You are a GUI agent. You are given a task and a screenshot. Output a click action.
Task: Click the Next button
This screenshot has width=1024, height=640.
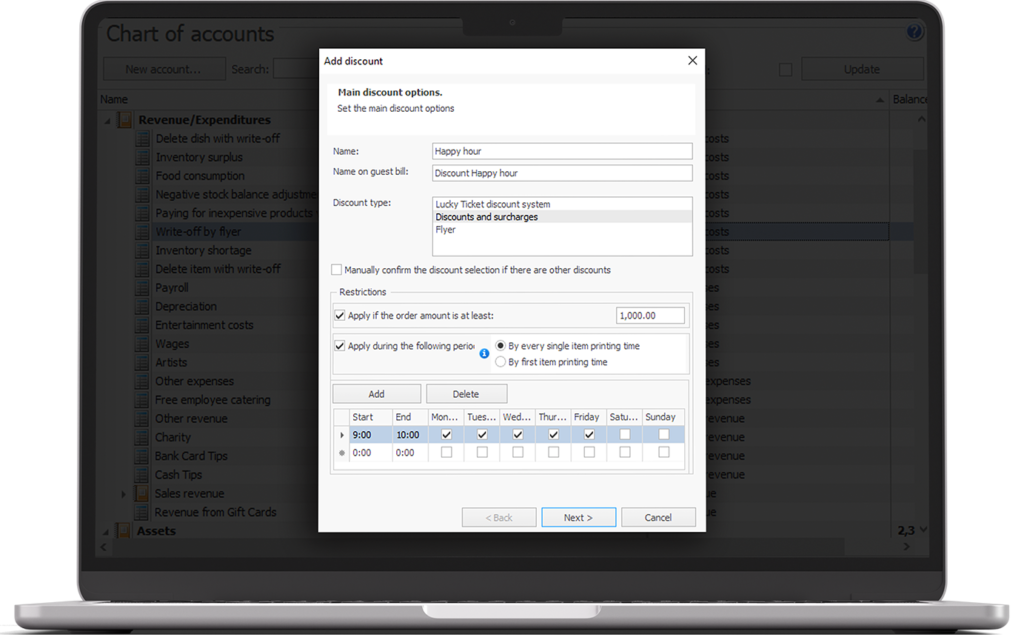pyautogui.click(x=578, y=517)
